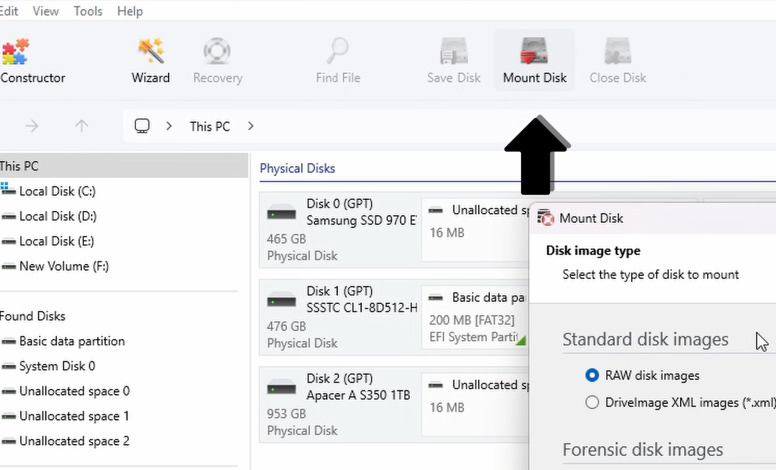Select Unallocated space 0 in tree
The height and width of the screenshot is (470, 776).
point(74,391)
